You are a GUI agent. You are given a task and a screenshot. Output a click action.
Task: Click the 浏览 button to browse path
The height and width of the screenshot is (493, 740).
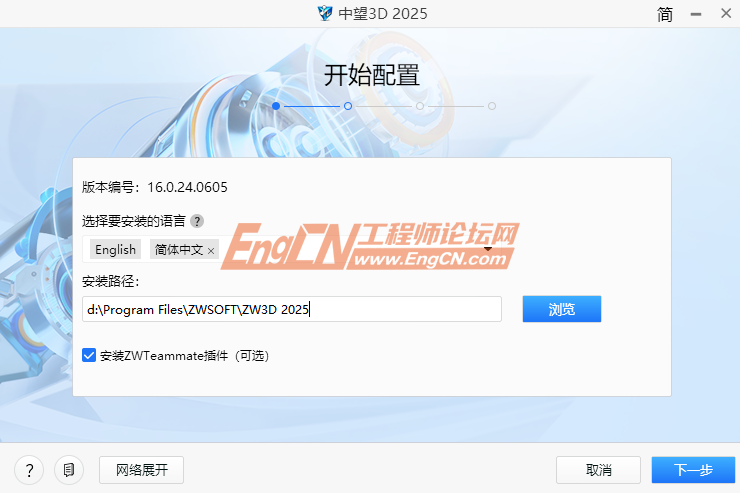[561, 309]
